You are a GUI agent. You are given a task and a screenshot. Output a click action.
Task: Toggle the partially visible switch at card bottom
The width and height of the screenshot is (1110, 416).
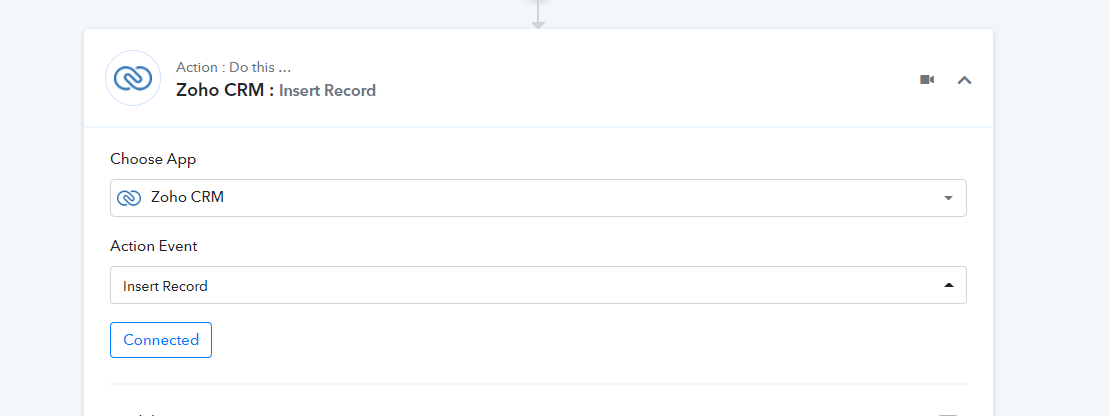947,414
